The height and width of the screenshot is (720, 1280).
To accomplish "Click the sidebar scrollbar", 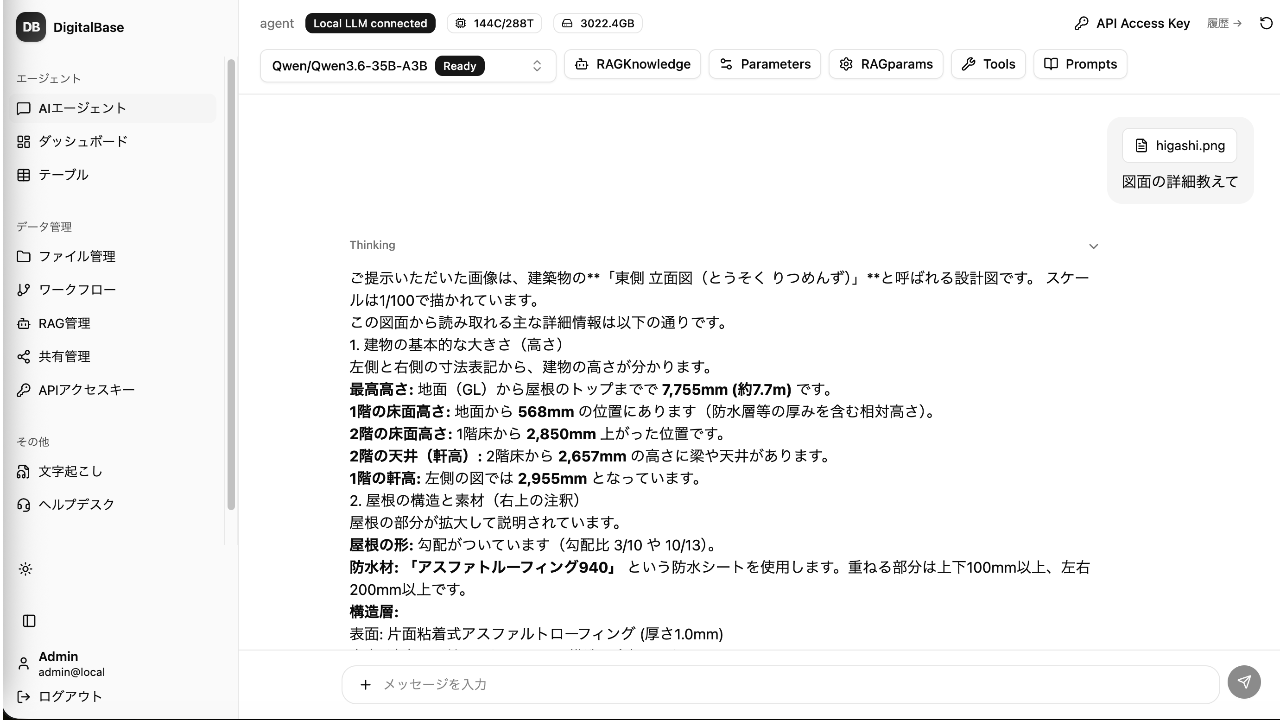I will point(231,285).
